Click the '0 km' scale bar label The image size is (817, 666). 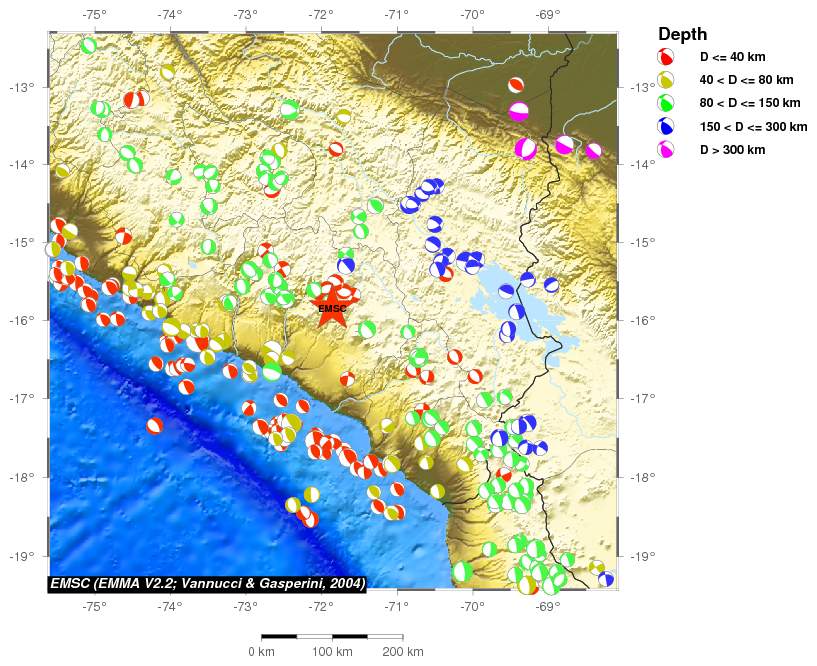point(261,652)
